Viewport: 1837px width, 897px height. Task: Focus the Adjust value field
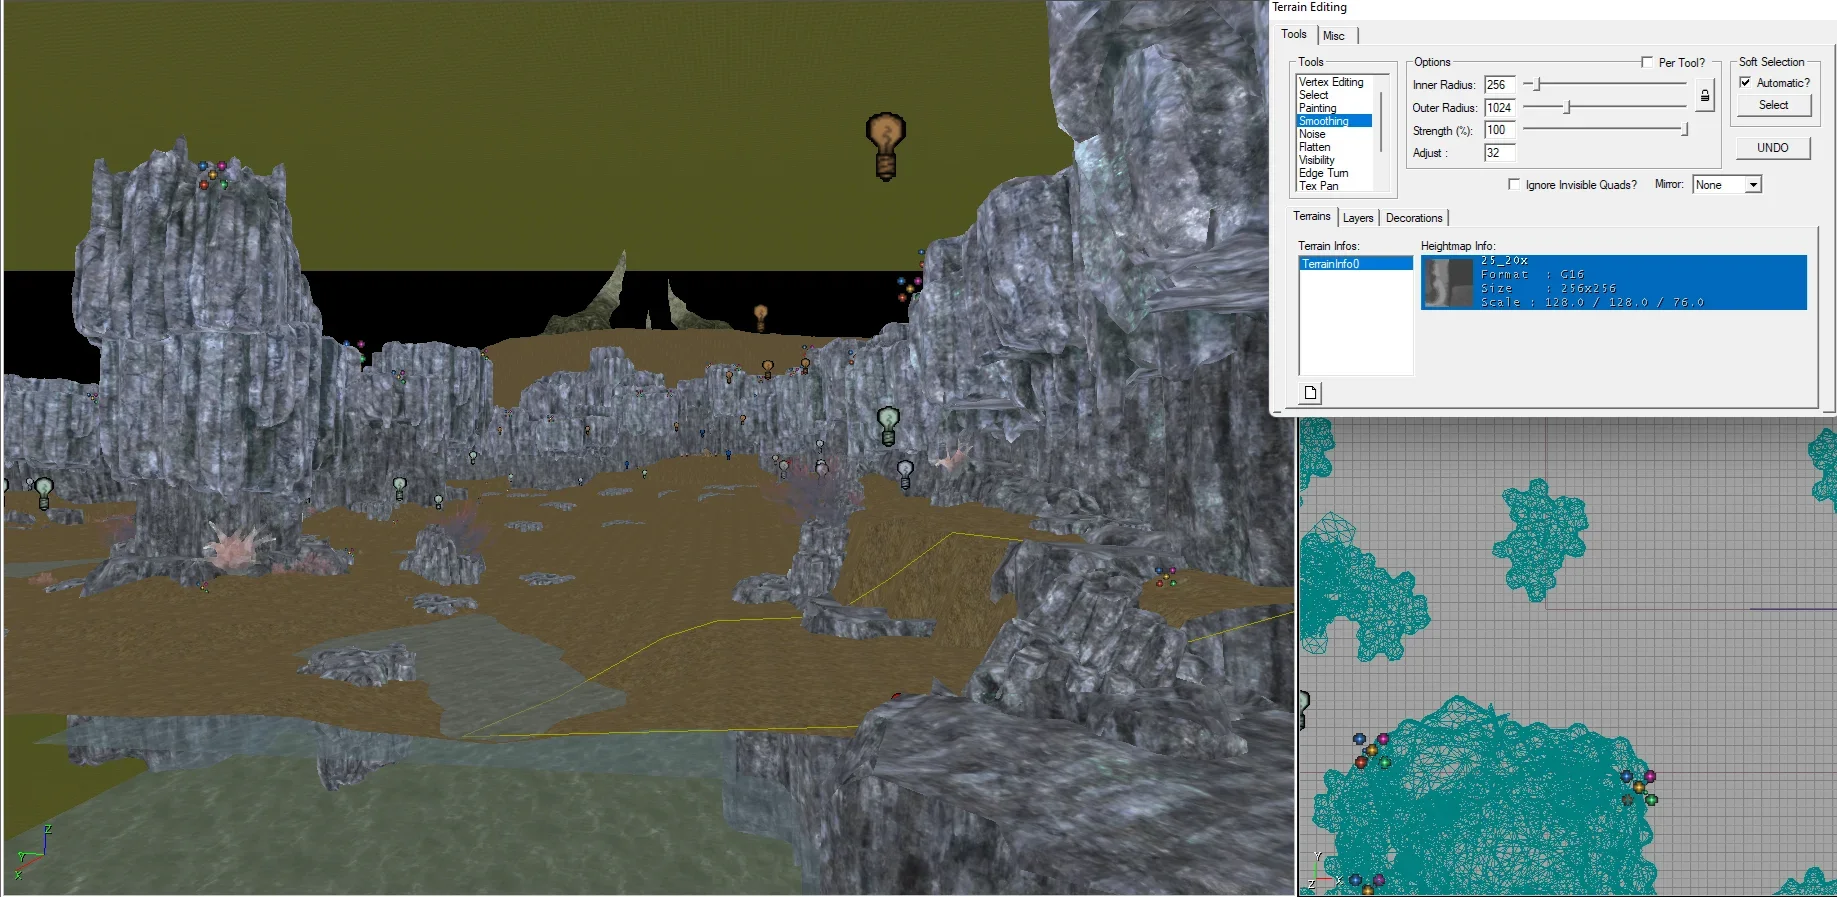coord(1499,153)
